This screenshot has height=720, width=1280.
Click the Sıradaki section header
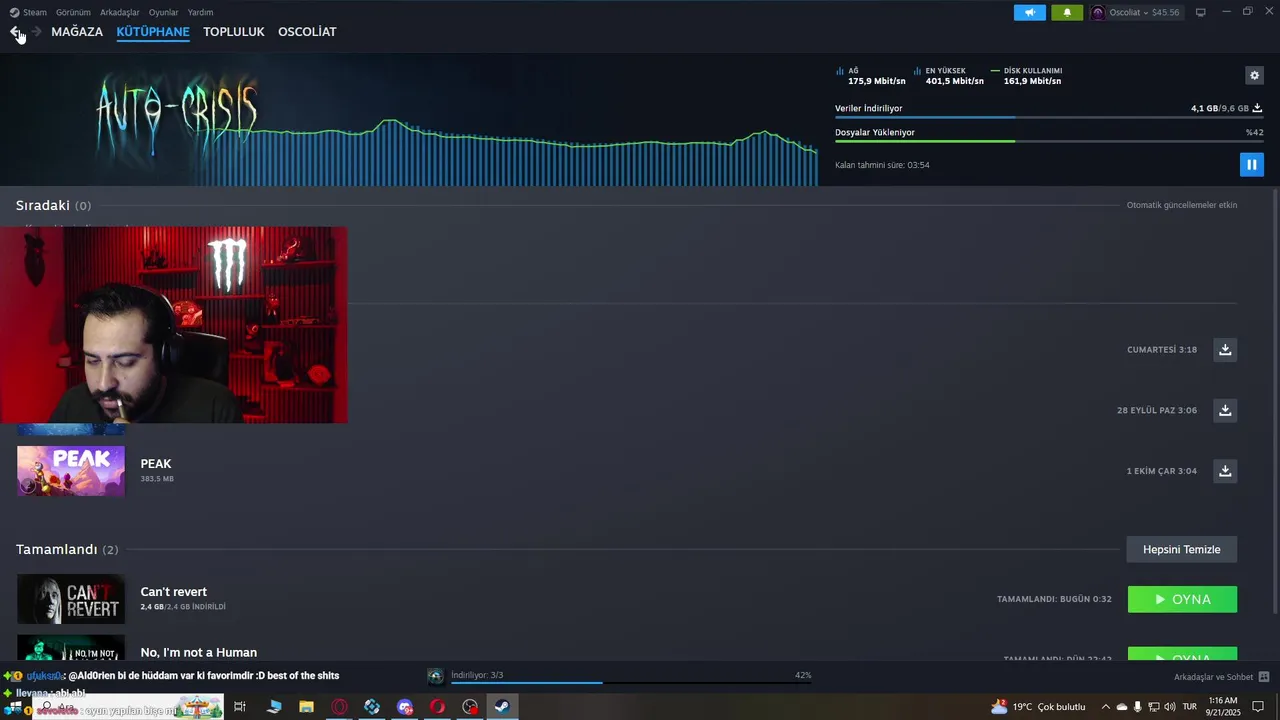[x=53, y=205]
